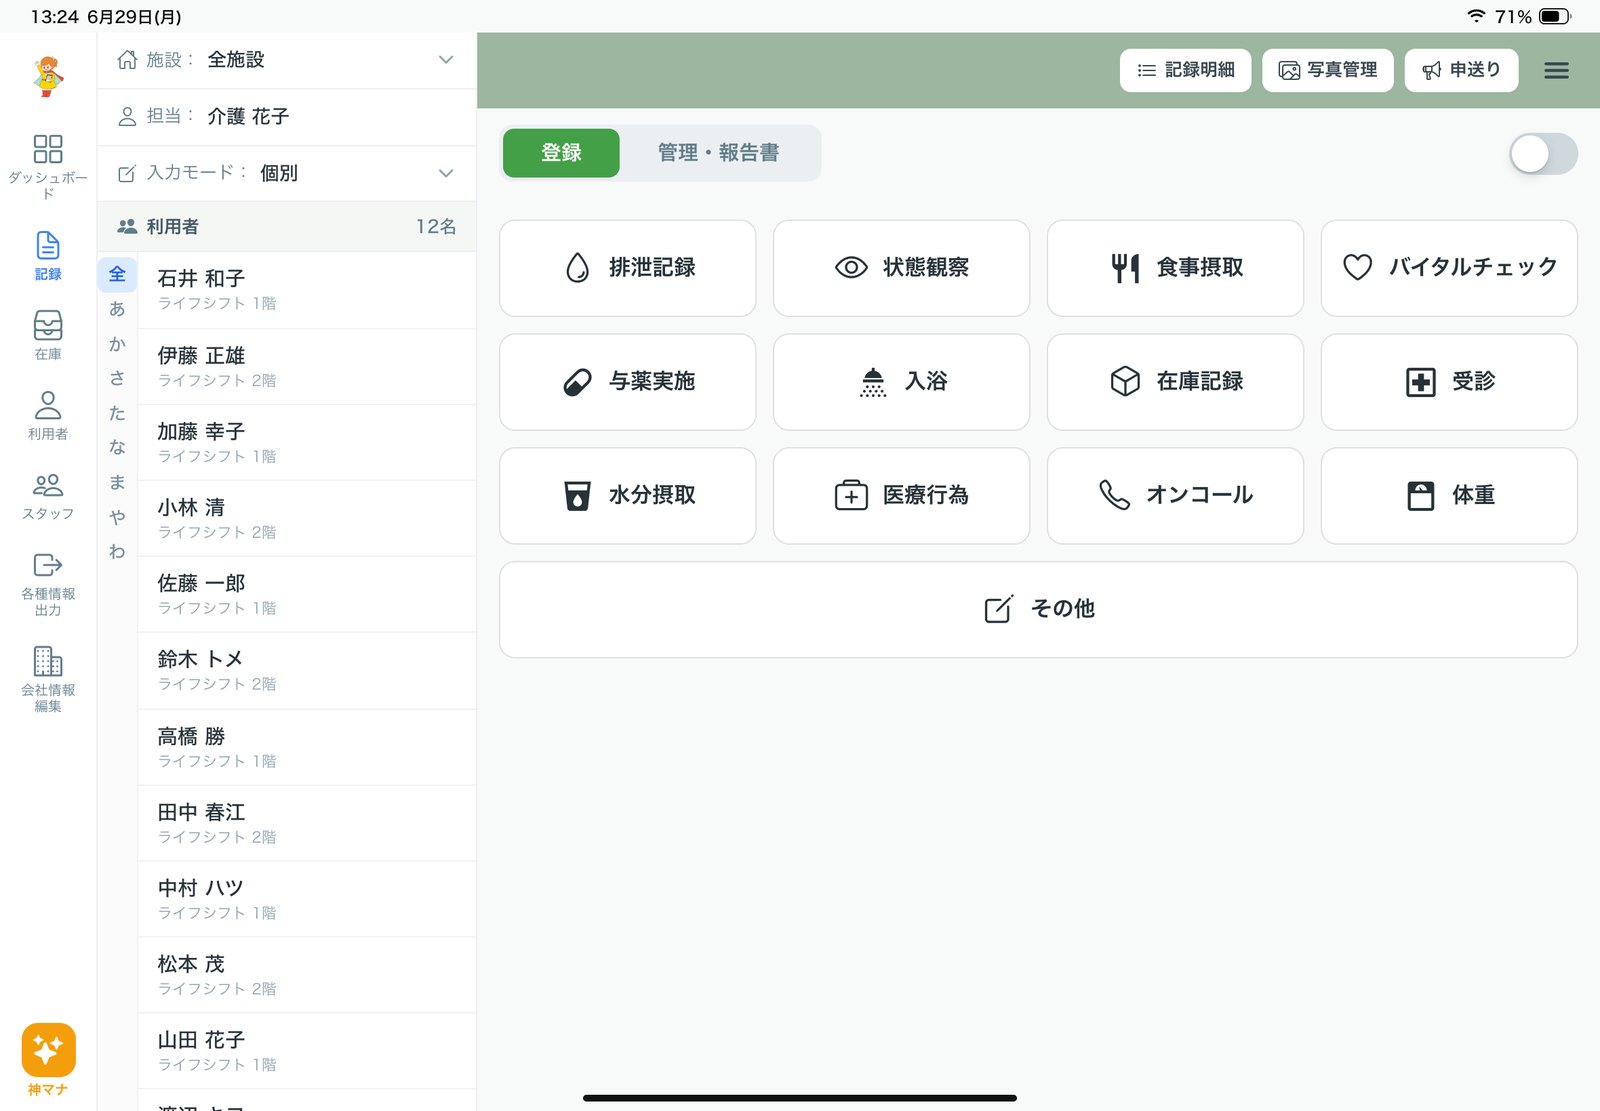This screenshot has height=1111, width=1600.
Task: Click the 写真管理 button
Action: (x=1327, y=70)
